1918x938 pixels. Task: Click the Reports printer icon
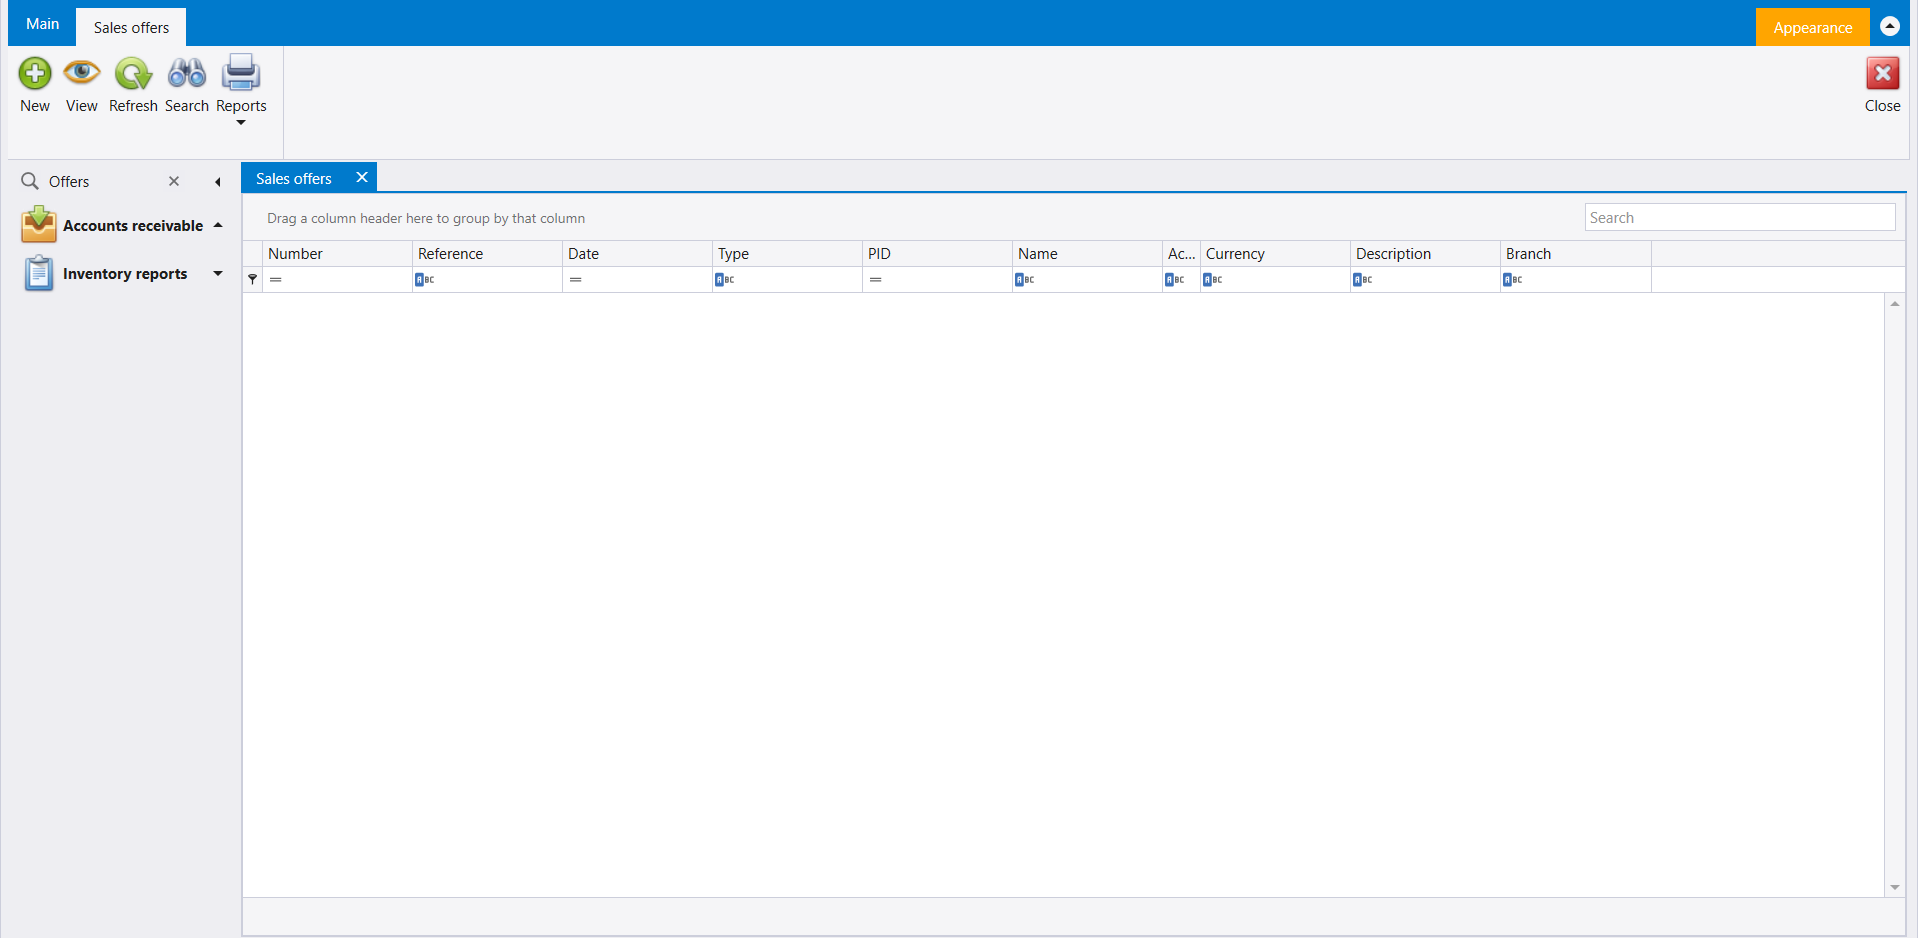pyautogui.click(x=241, y=73)
